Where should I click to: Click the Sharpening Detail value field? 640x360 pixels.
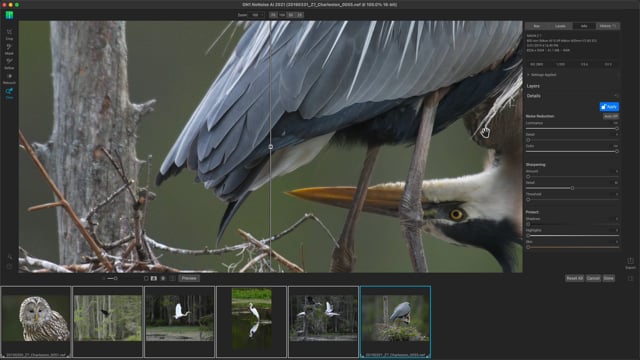point(616,182)
